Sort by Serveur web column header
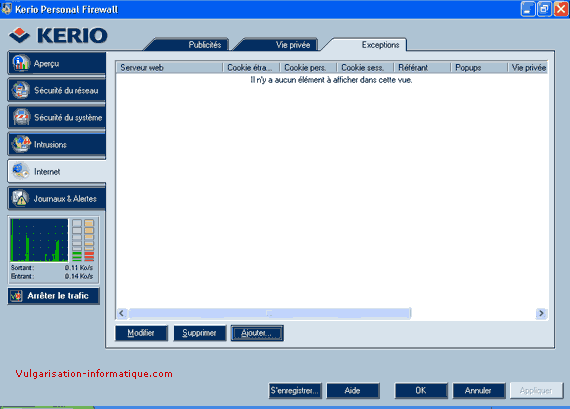Viewport: 570px width, 409px height. coord(169,68)
